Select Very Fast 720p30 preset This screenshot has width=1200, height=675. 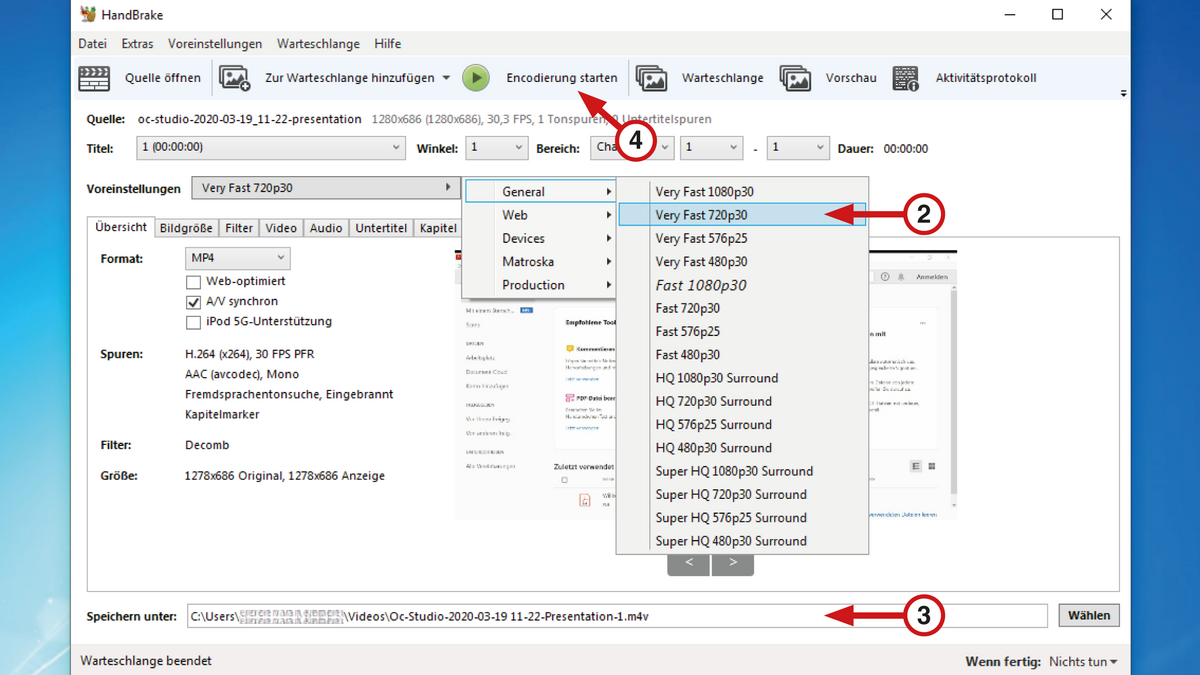(x=740, y=215)
